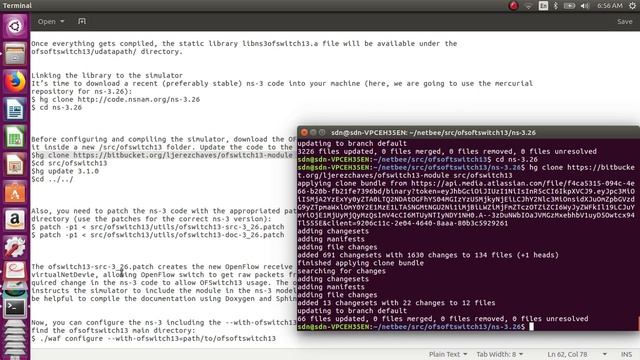Open System Settings wrench-gear icon
This screenshot has width=640, height=360.
click(15, 247)
